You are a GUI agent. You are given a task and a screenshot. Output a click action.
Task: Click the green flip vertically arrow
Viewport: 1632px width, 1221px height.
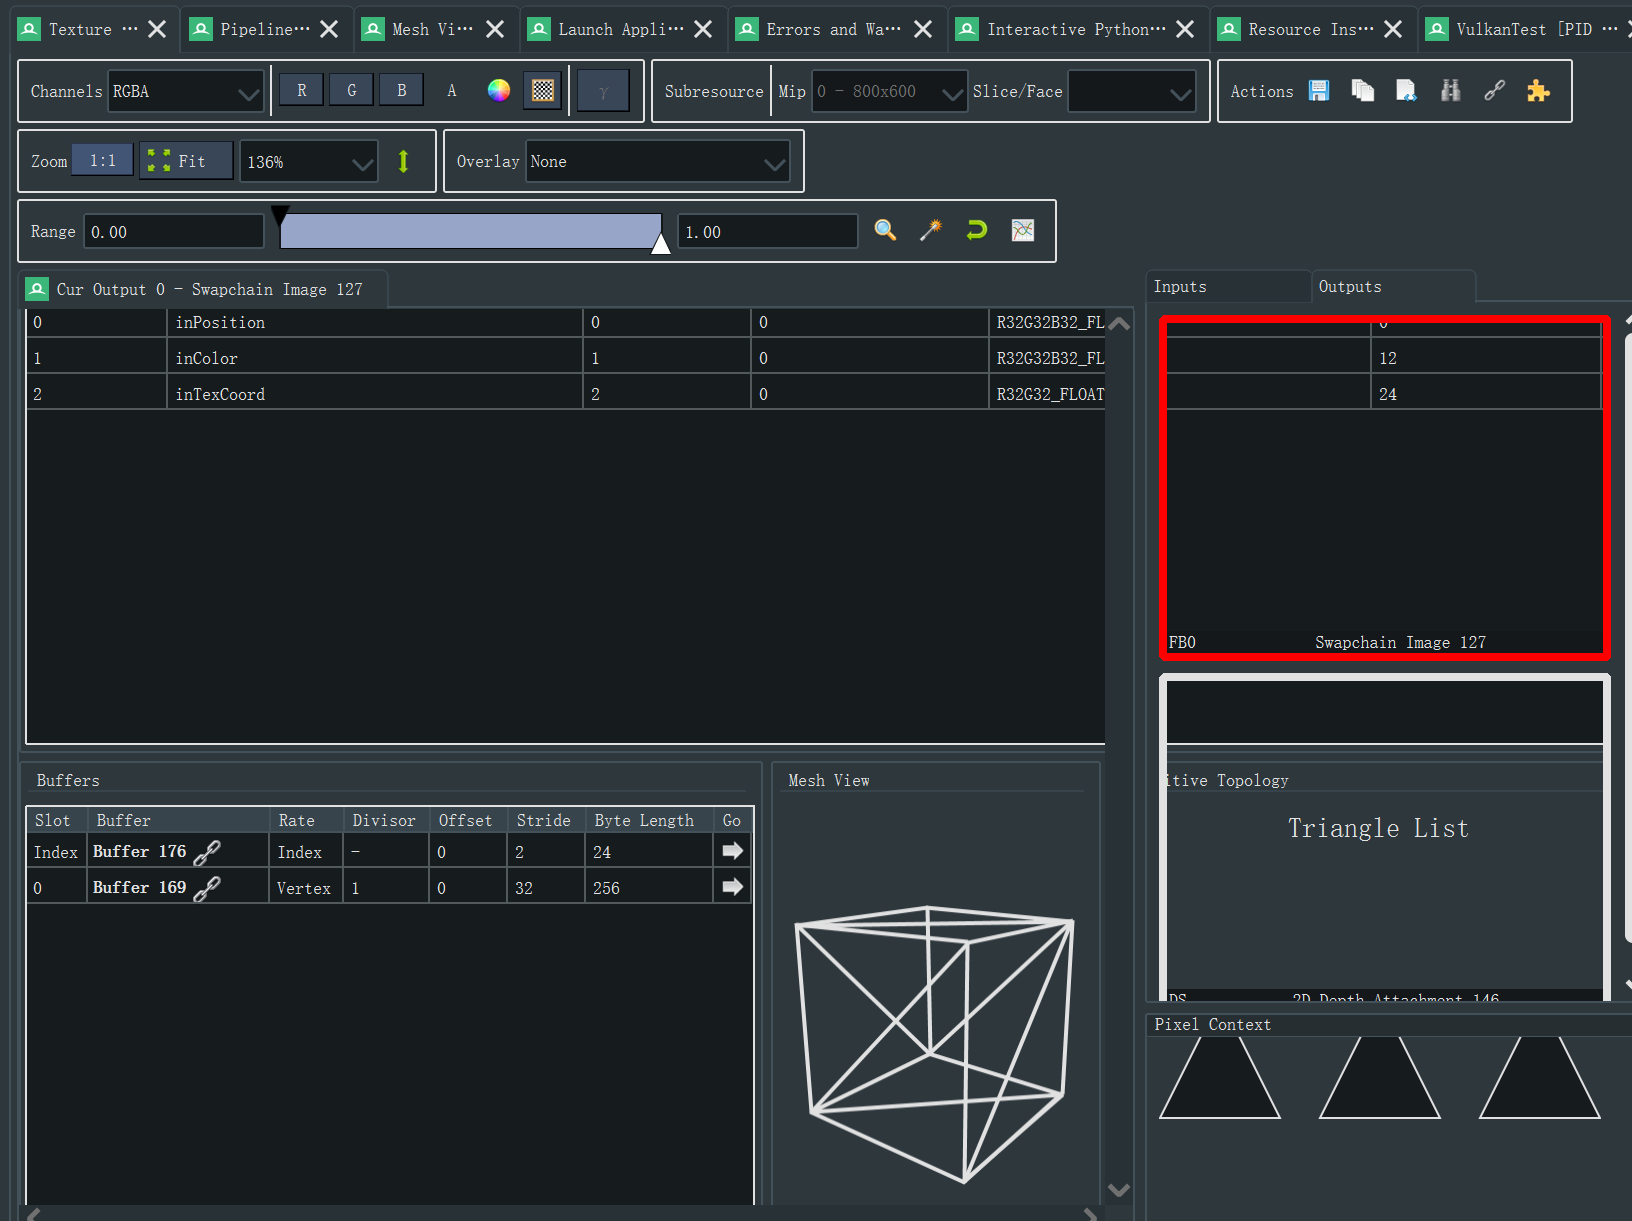403,161
